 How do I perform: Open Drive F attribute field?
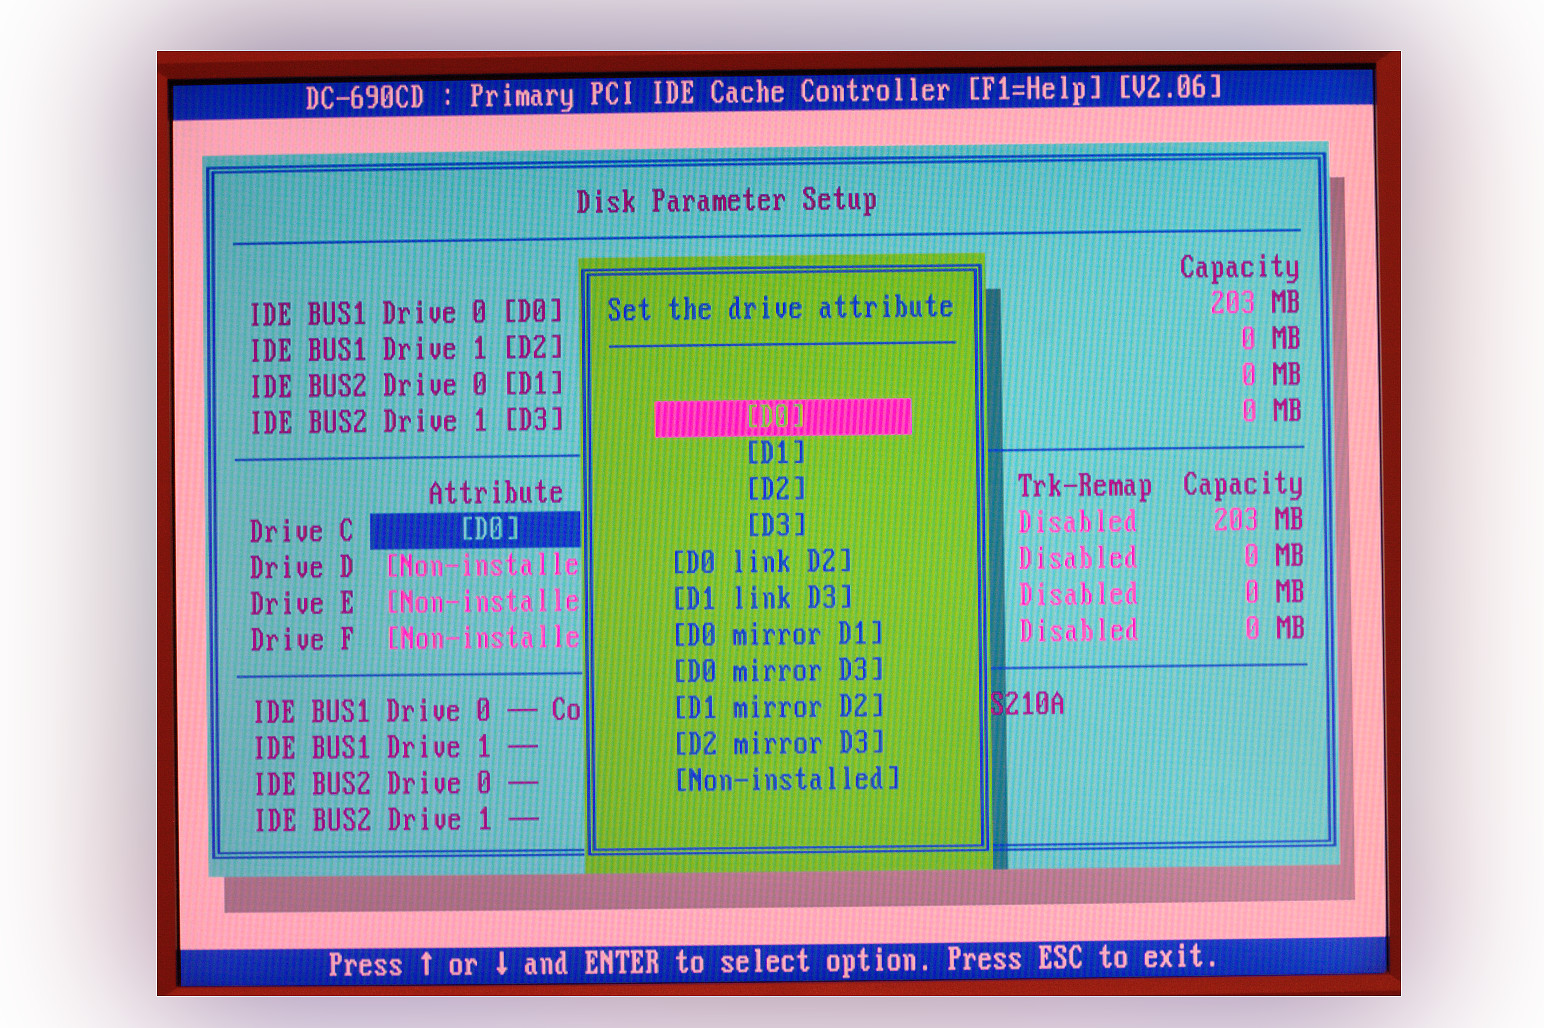pyautogui.click(x=483, y=638)
